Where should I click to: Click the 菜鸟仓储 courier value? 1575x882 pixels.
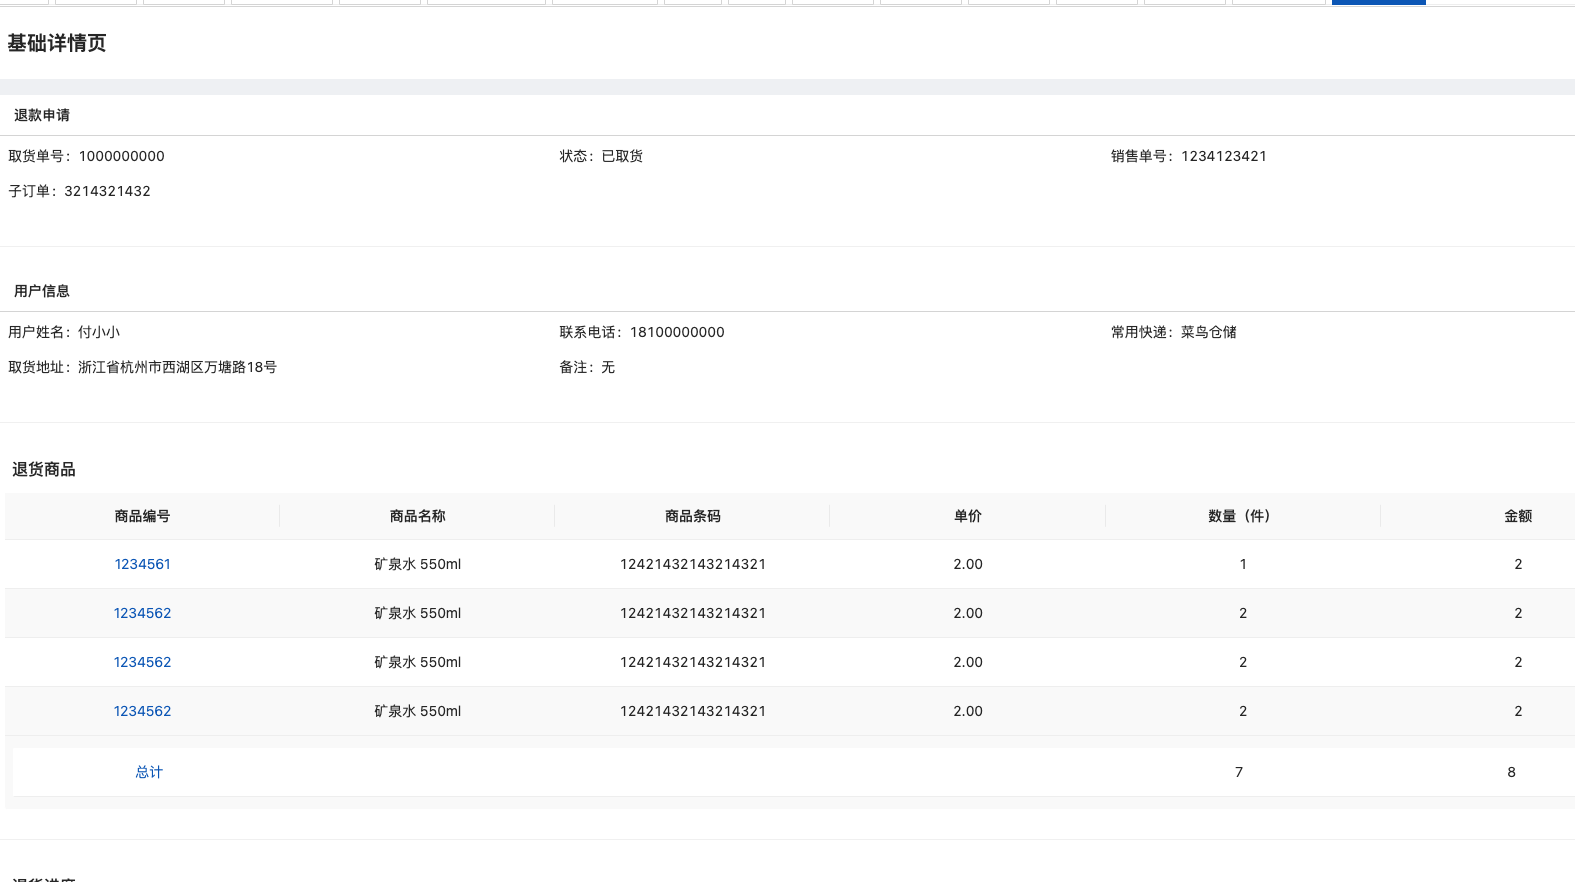[x=1209, y=332]
